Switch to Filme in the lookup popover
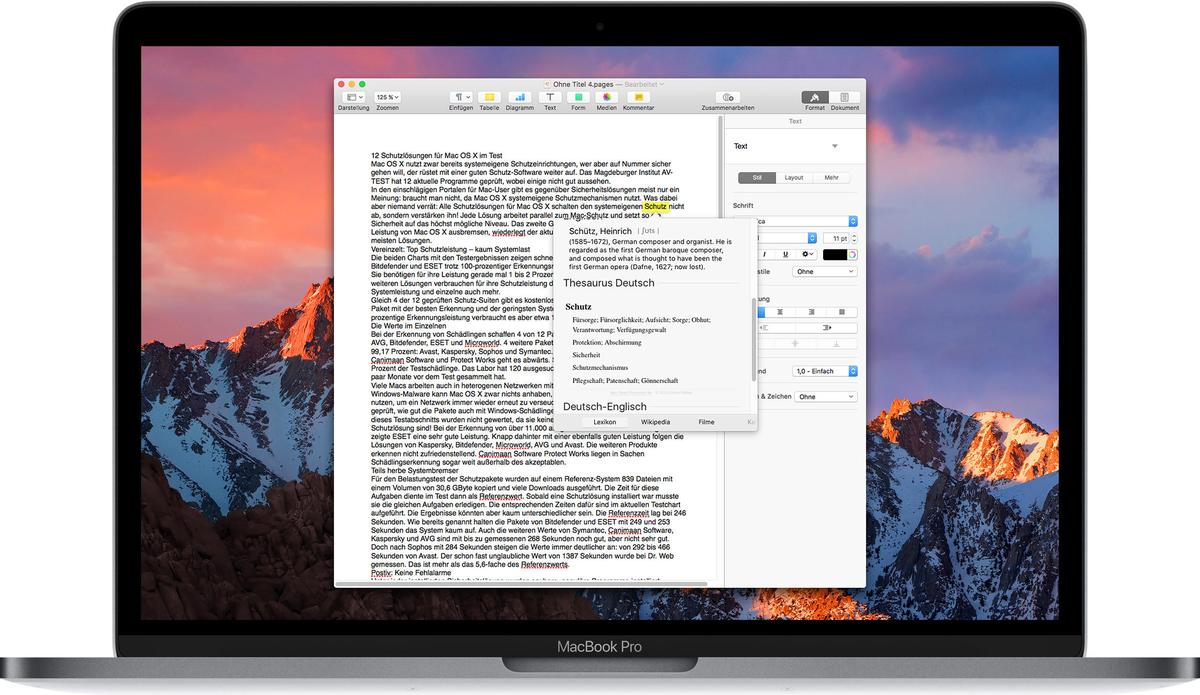The width and height of the screenshot is (1200, 695). point(706,422)
